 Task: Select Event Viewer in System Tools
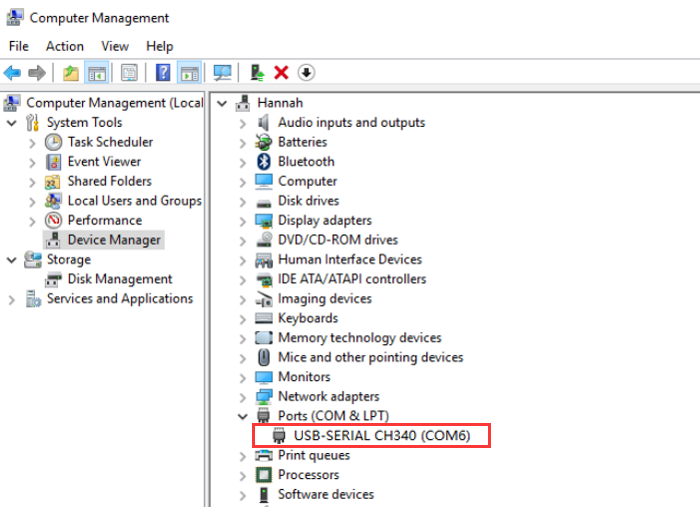104,162
